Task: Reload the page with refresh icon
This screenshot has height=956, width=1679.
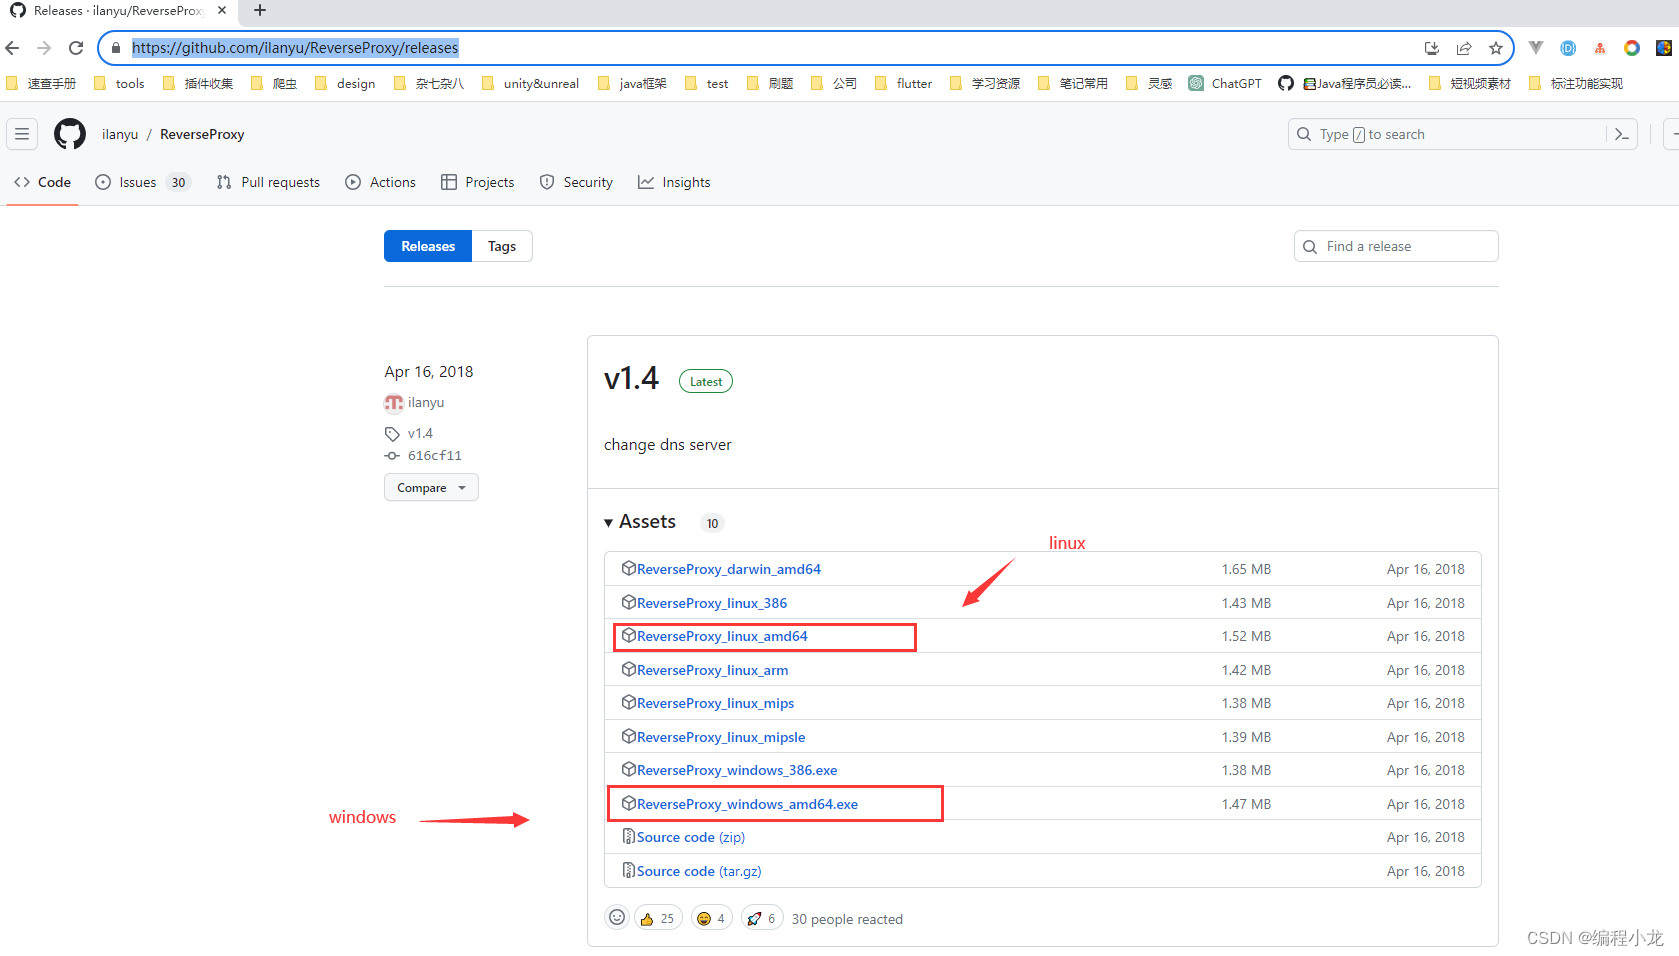Action: pyautogui.click(x=76, y=48)
